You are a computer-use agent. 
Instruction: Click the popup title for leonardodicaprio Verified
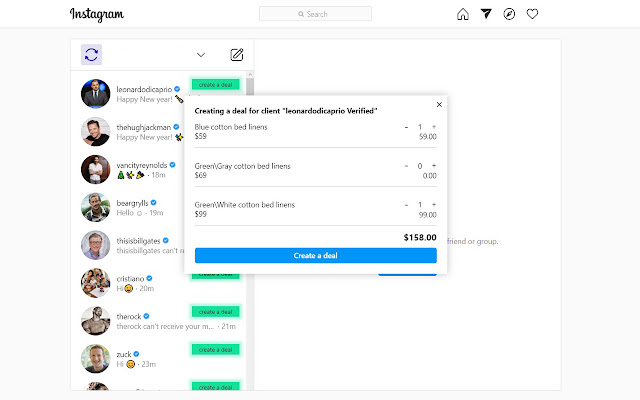(x=286, y=111)
